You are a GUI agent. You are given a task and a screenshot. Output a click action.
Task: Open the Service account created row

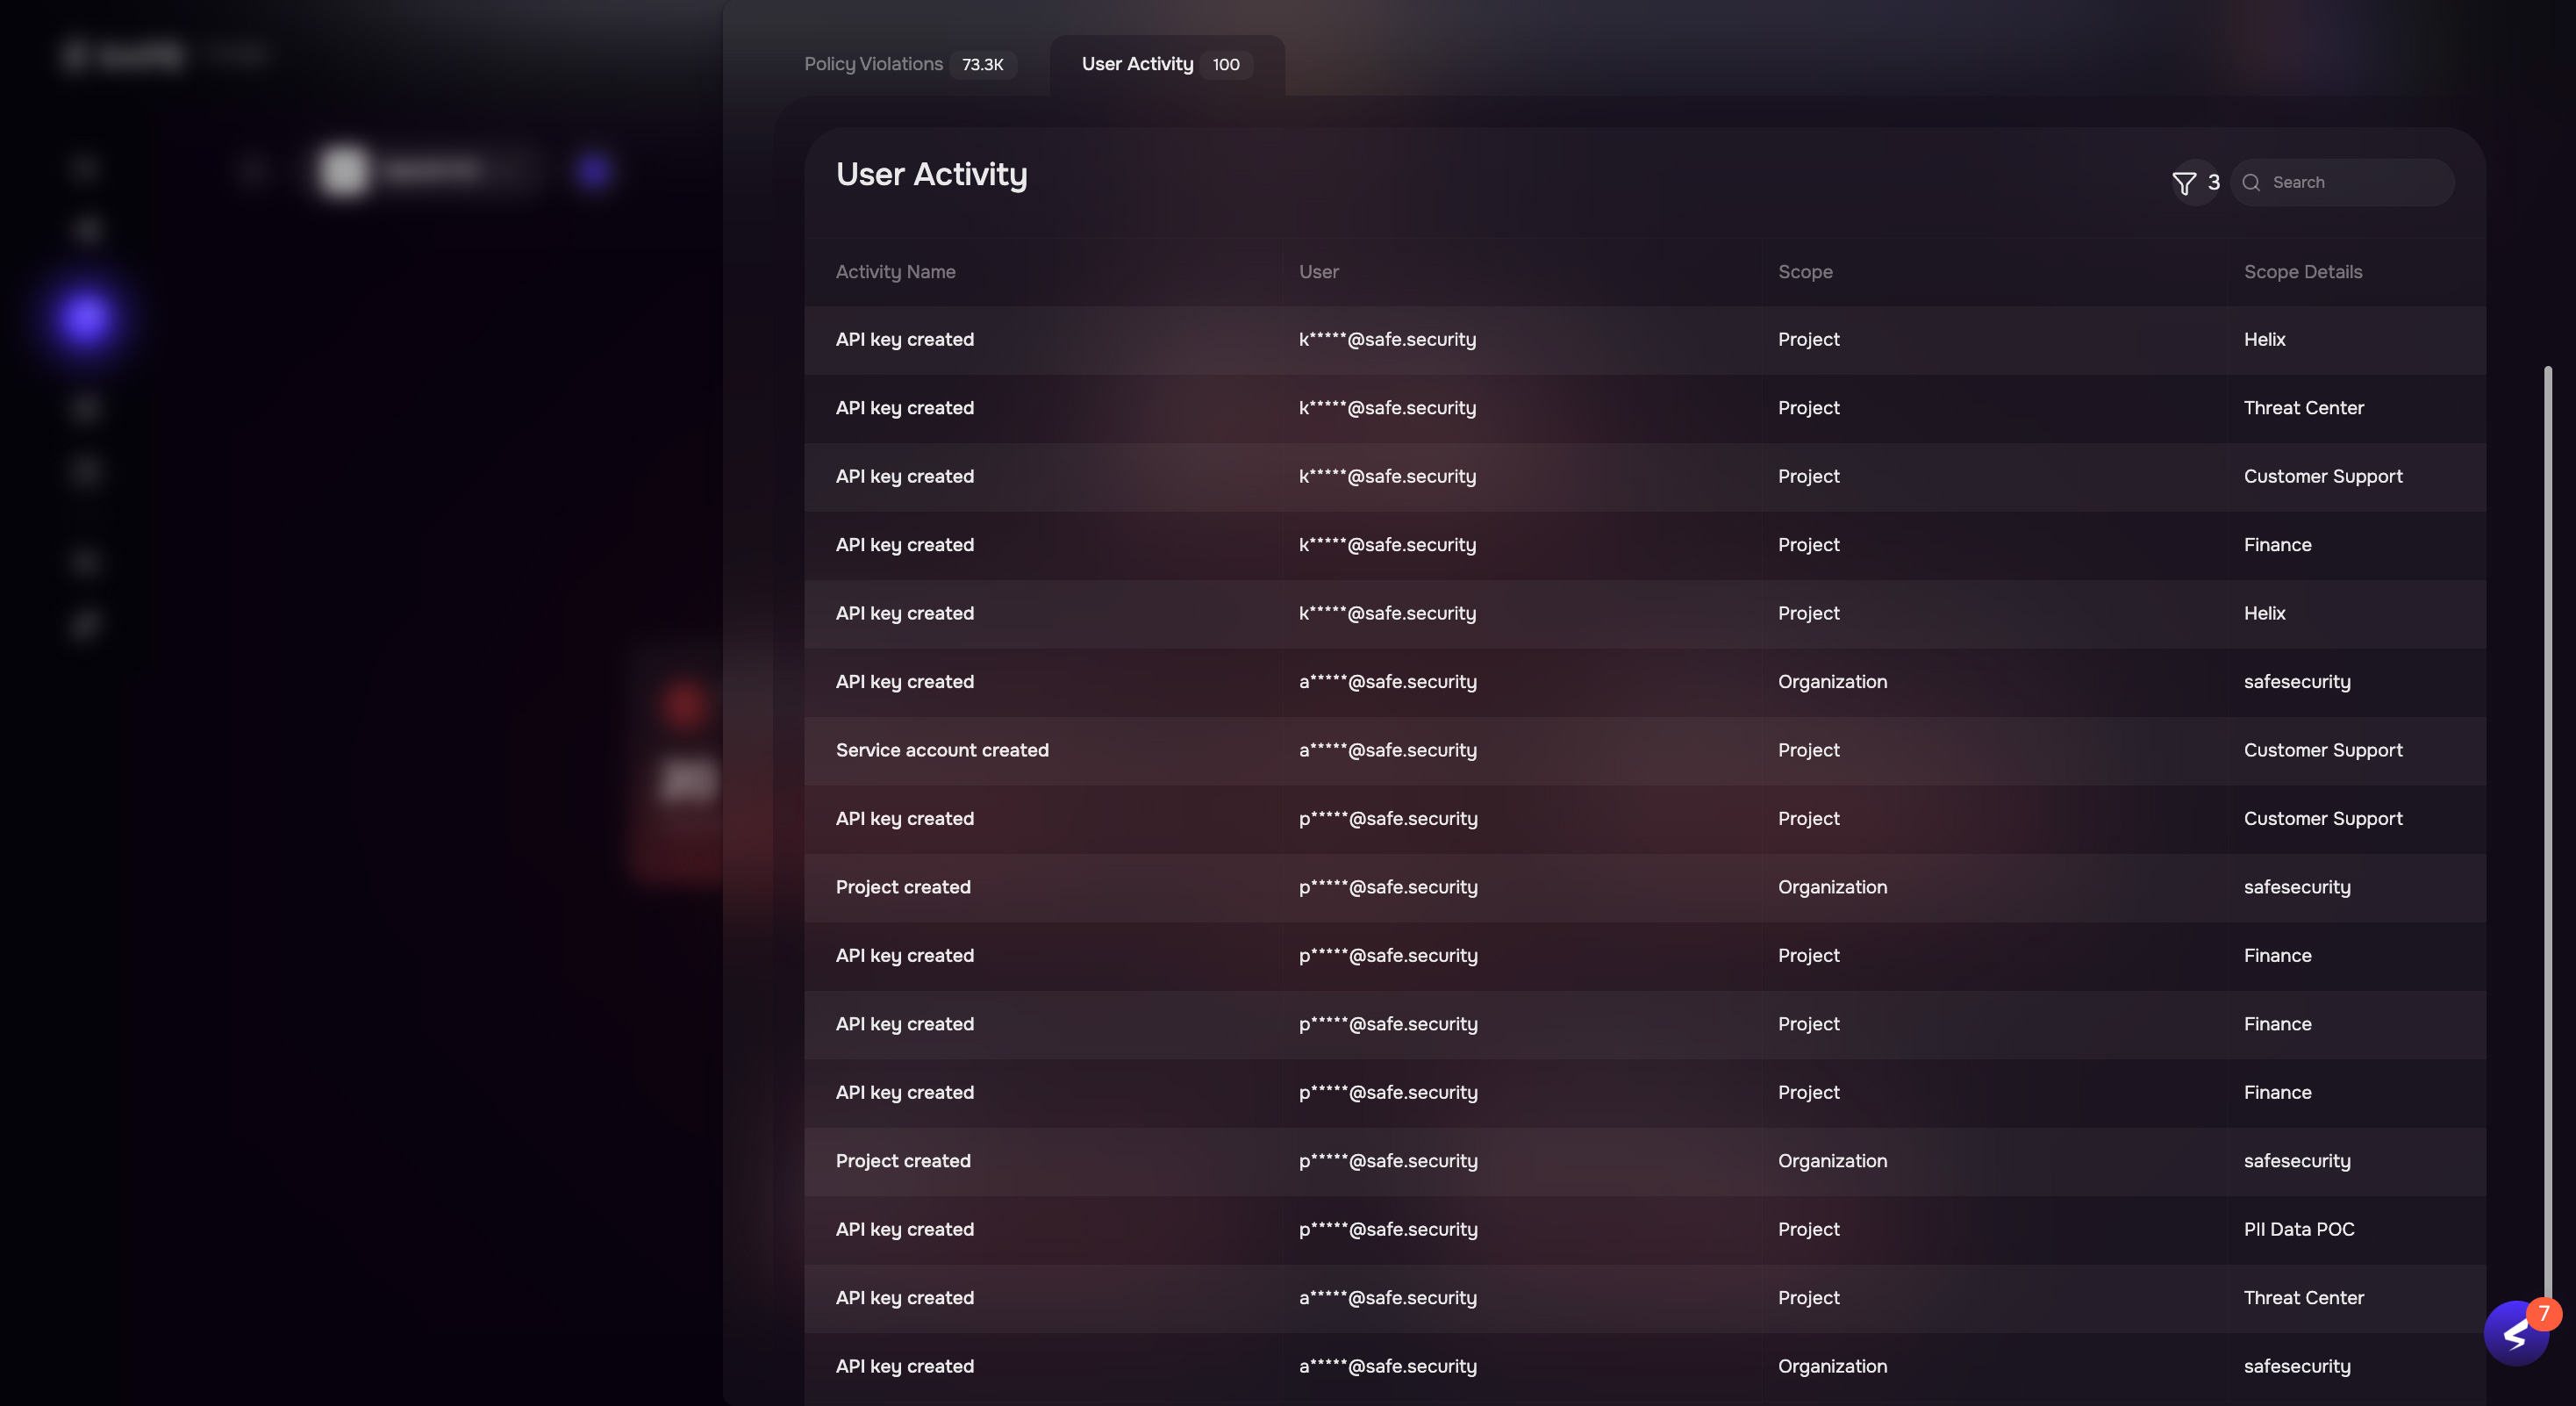pos(1645,751)
